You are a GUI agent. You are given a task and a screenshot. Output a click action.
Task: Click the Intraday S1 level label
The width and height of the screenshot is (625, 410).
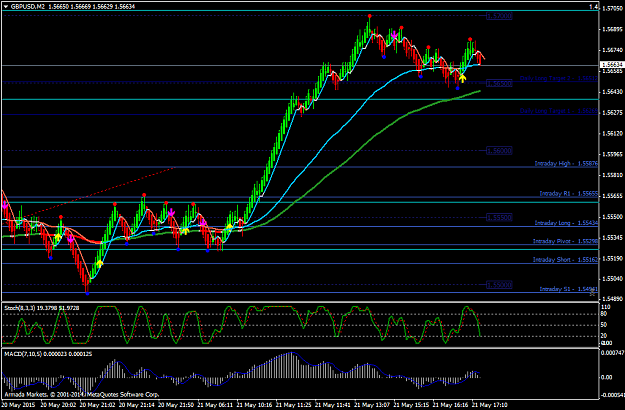pos(568,289)
